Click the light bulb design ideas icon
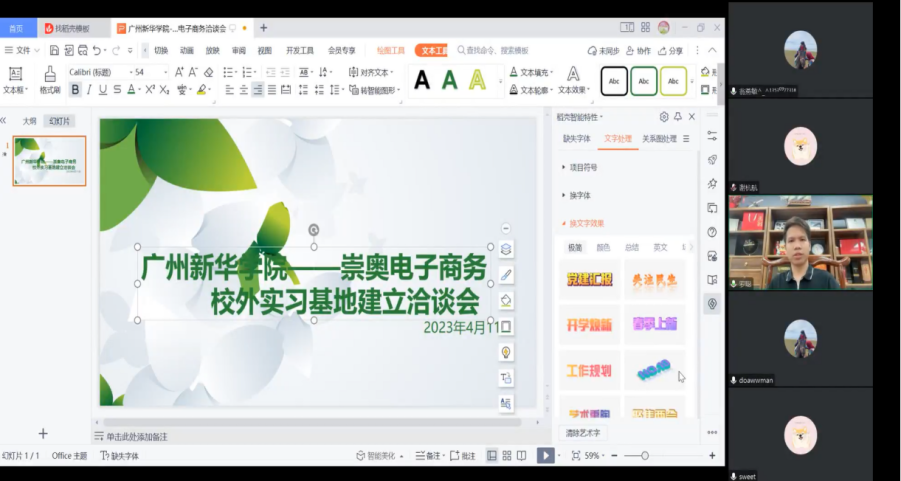 (506, 352)
